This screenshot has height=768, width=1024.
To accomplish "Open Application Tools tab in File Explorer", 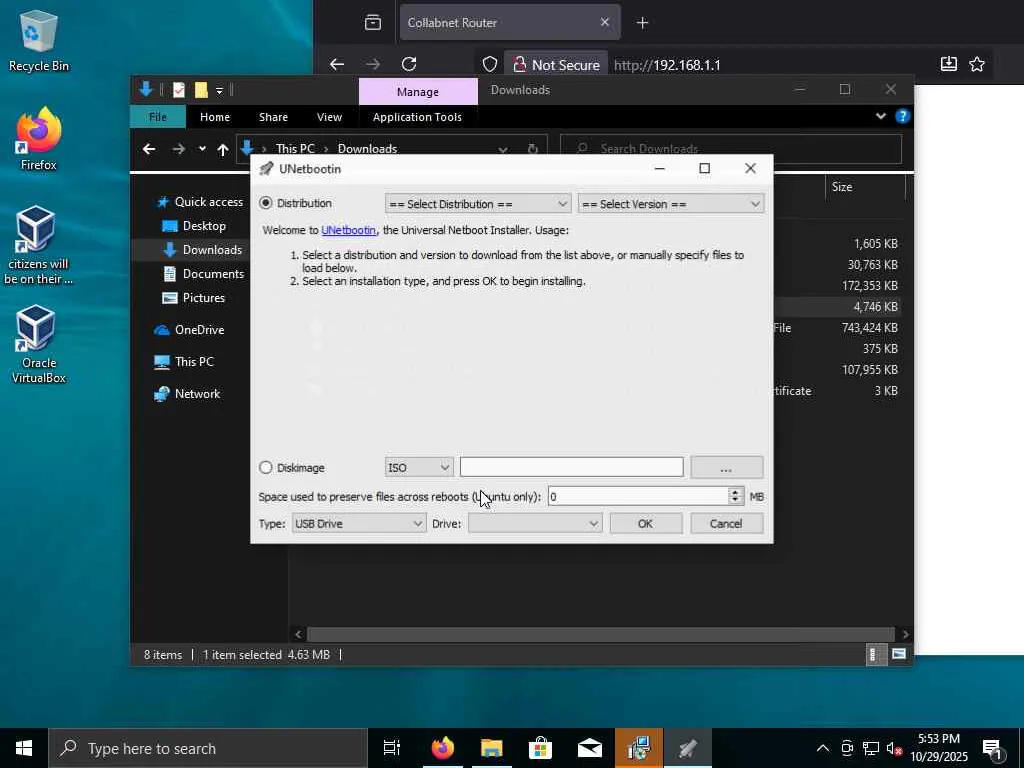I will tap(417, 117).
